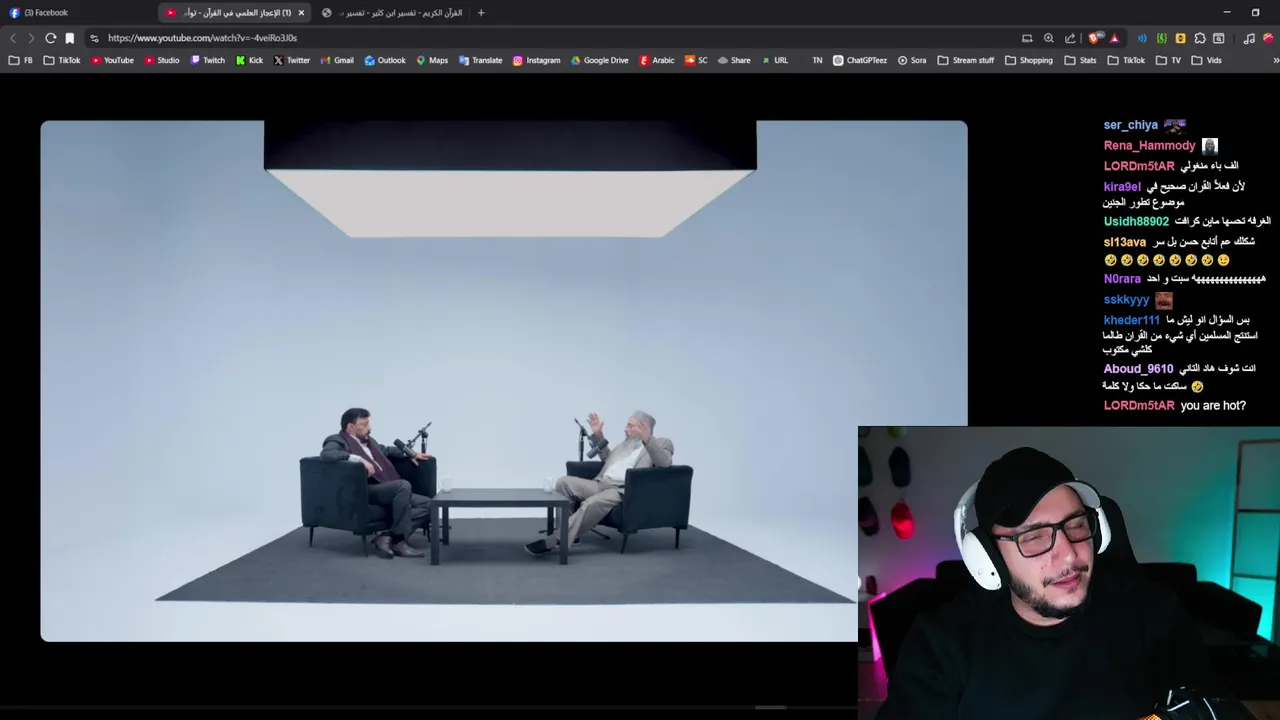Close the active YouTube tab
Image resolution: width=1280 pixels, height=720 pixels.
tap(301, 13)
